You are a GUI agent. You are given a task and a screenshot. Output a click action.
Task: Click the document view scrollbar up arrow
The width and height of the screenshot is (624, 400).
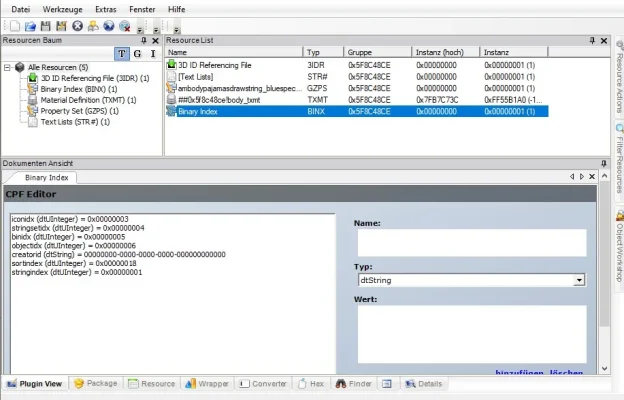tap(604, 176)
